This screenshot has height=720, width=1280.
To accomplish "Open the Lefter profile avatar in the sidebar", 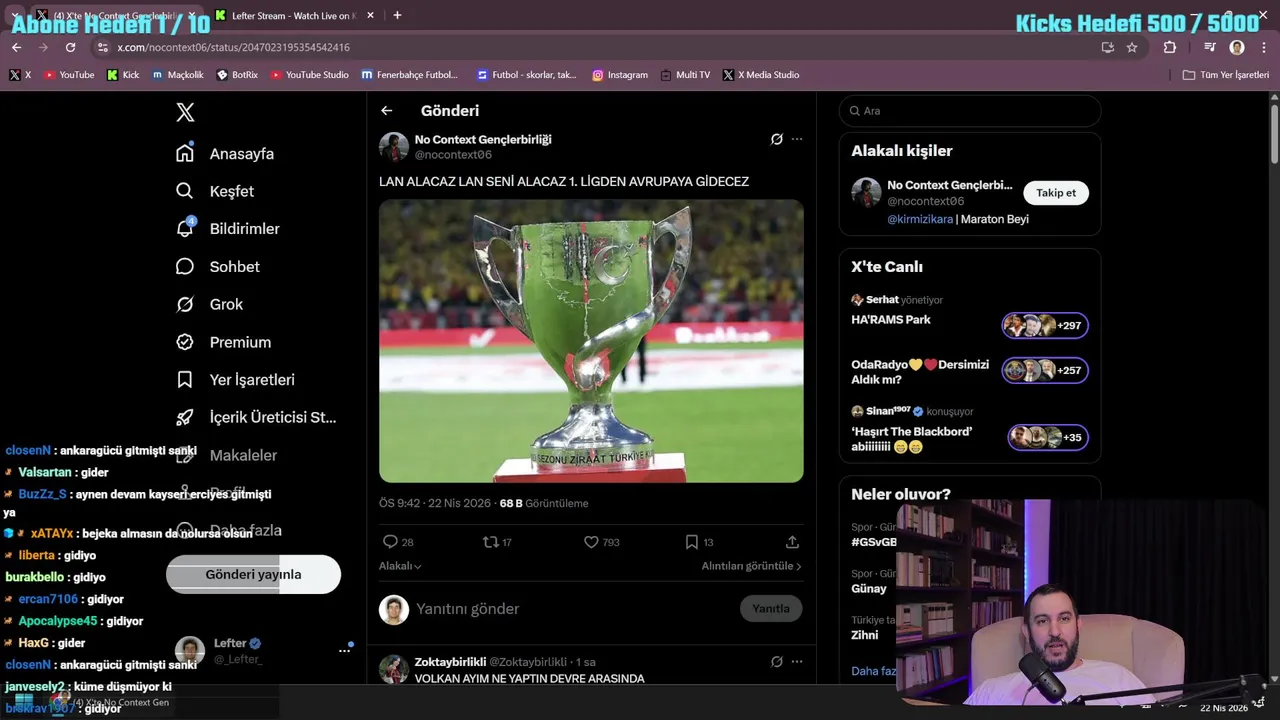I will coord(190,650).
